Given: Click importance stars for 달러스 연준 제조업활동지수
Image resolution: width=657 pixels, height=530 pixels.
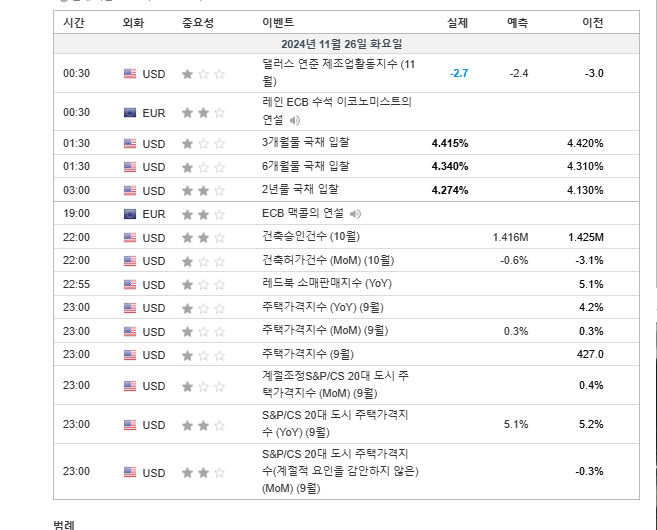Looking at the screenshot, I should click(203, 74).
